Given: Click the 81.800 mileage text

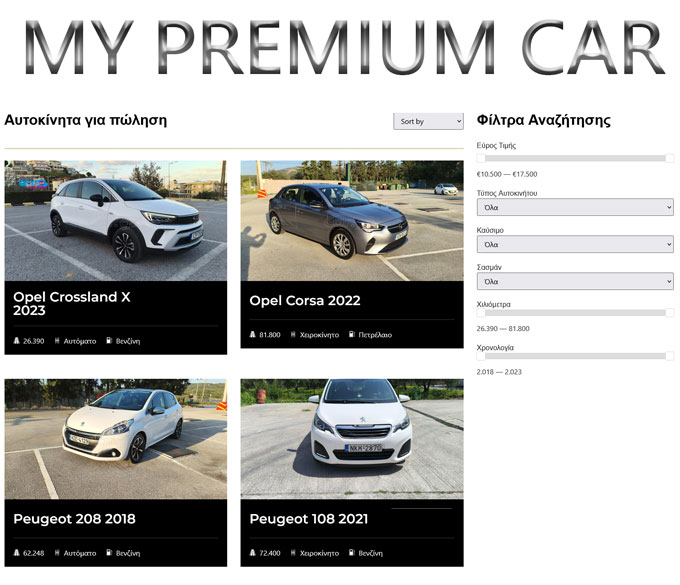Looking at the screenshot, I should 270,335.
